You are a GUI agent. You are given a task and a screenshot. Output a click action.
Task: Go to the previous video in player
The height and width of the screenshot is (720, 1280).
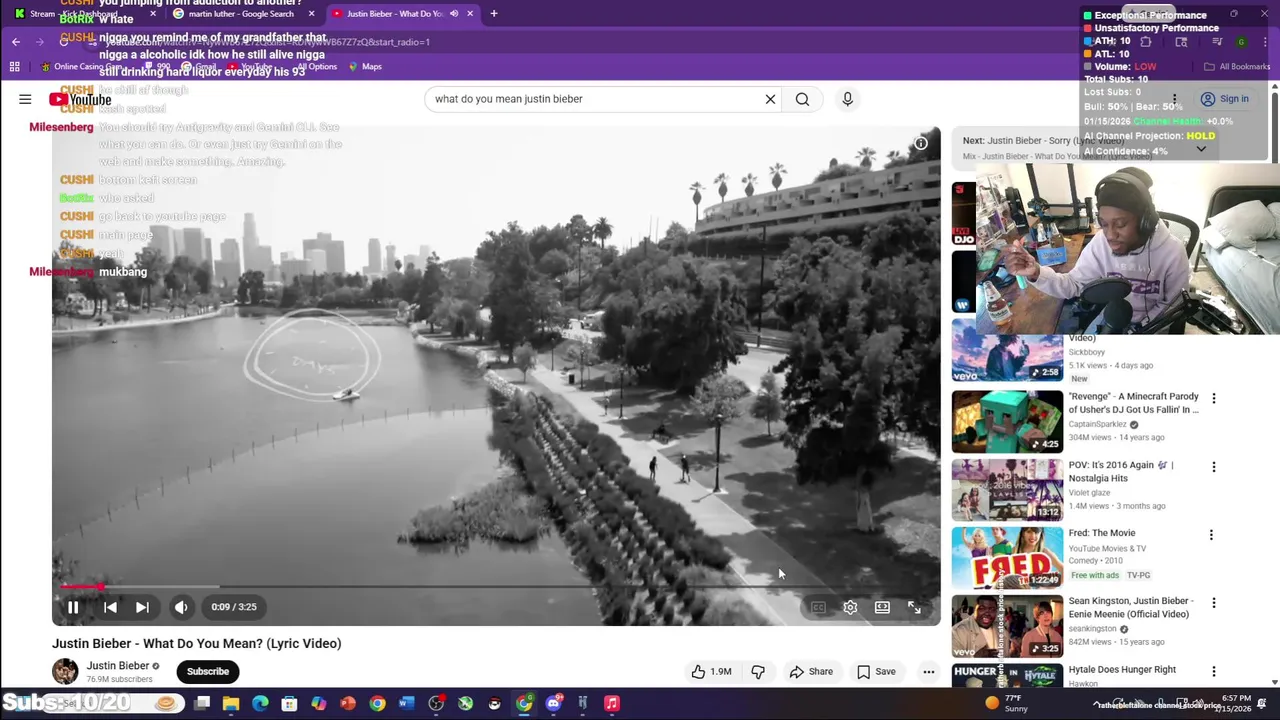(110, 607)
